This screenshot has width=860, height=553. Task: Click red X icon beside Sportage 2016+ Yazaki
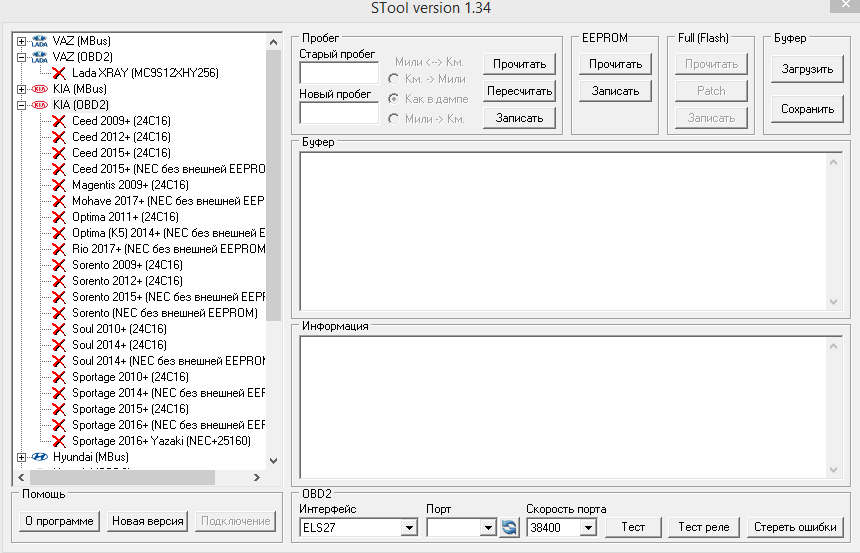60,441
